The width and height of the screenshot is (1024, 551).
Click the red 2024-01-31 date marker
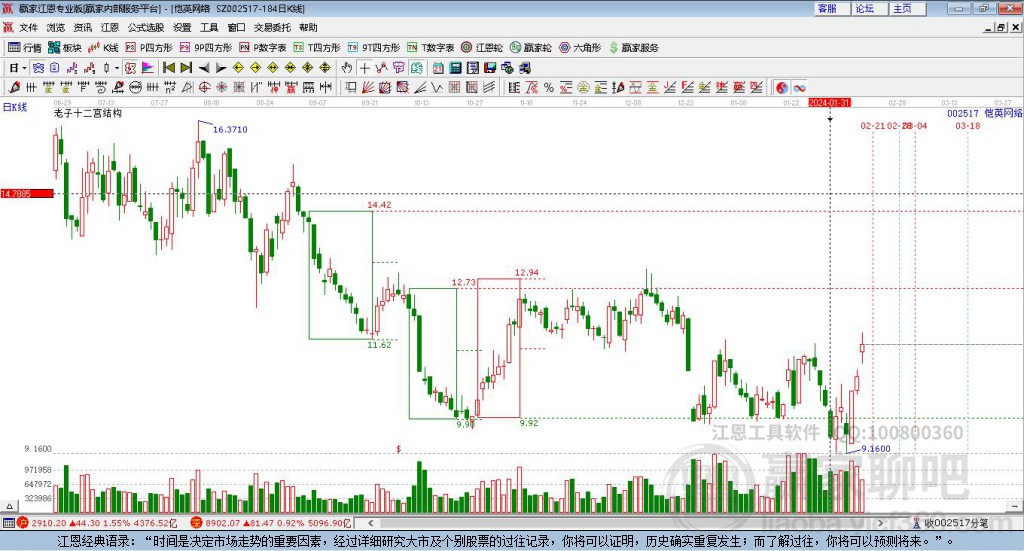pyautogui.click(x=829, y=103)
